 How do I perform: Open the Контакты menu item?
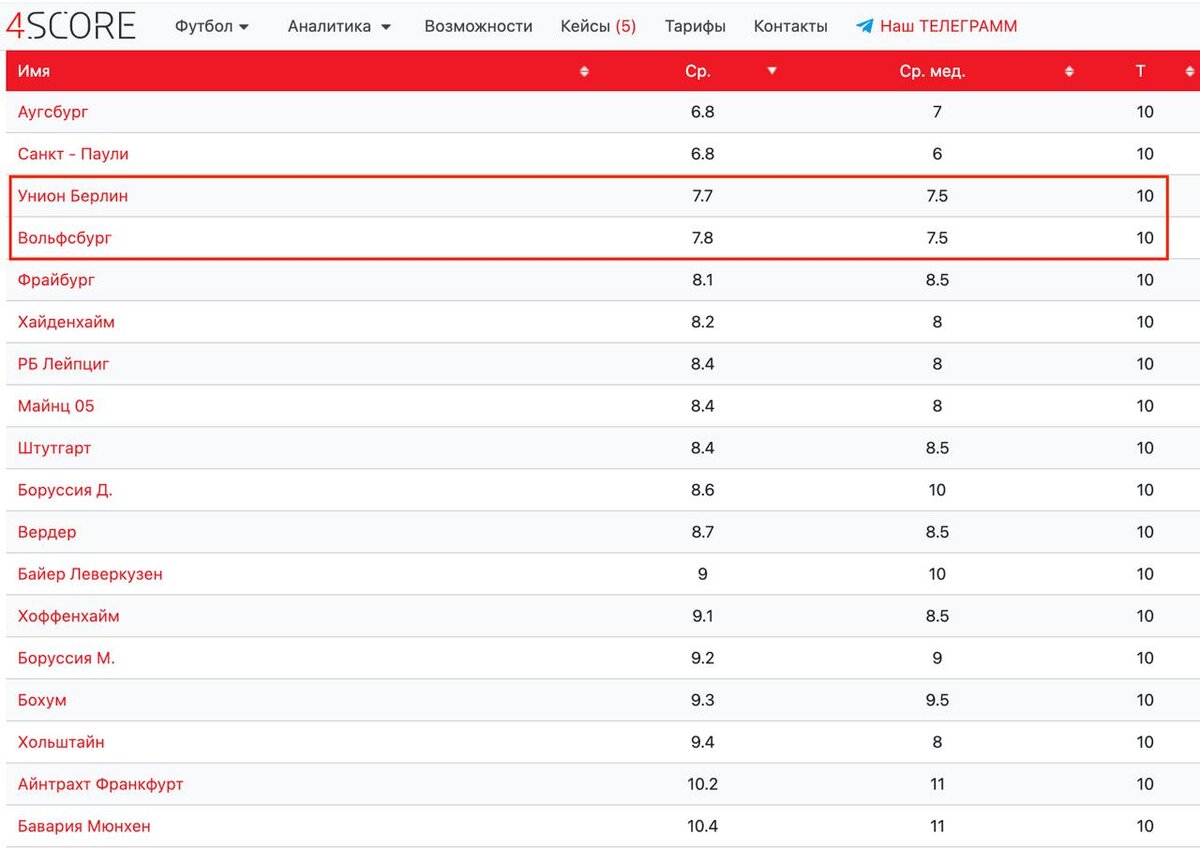tap(790, 26)
